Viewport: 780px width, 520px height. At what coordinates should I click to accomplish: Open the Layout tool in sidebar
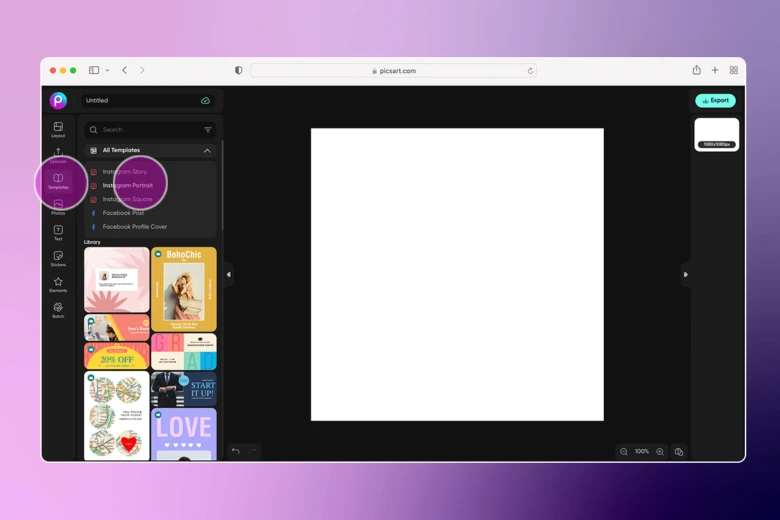(x=58, y=129)
